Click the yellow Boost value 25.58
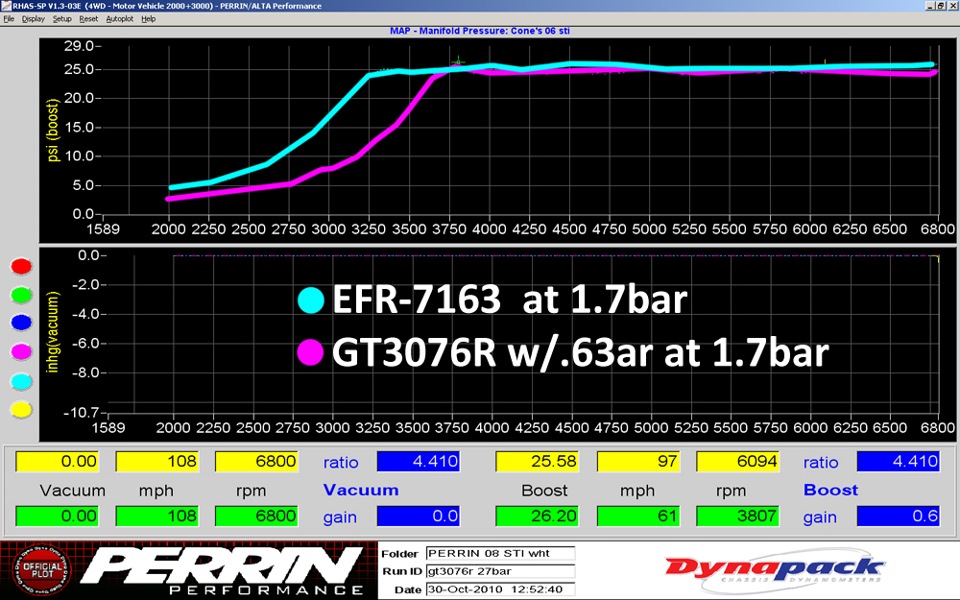This screenshot has width=960, height=600. [536, 462]
